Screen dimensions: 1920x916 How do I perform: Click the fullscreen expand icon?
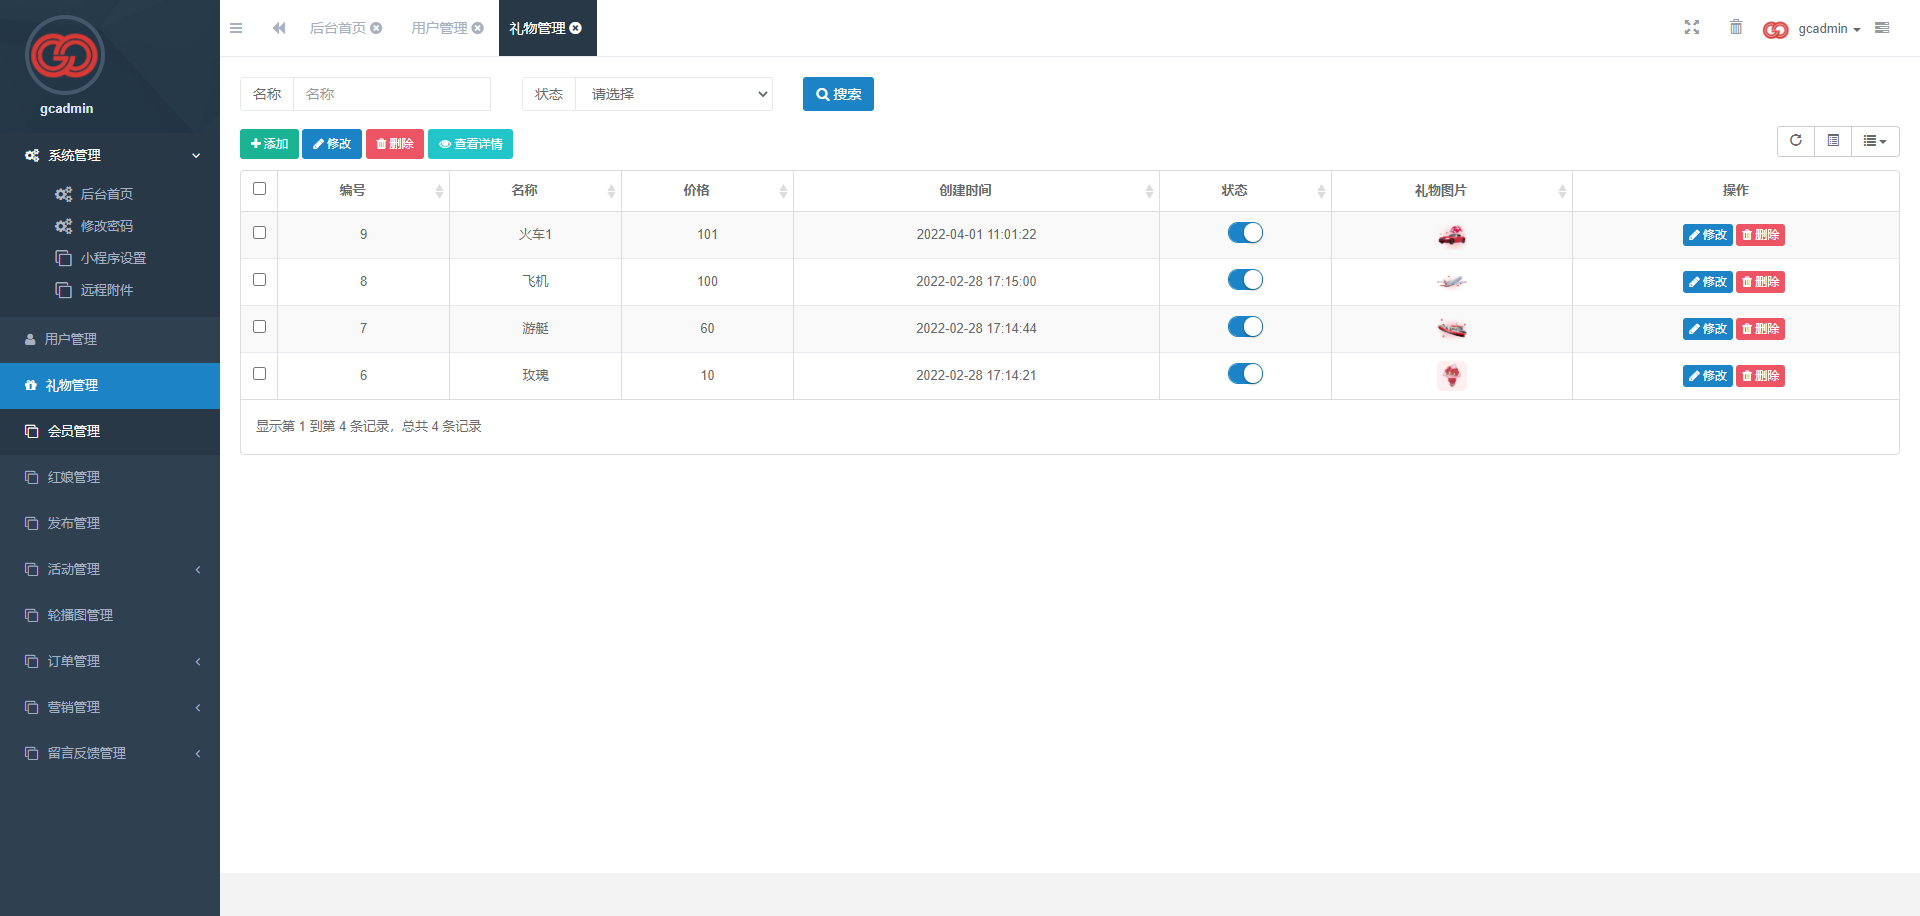click(1691, 28)
